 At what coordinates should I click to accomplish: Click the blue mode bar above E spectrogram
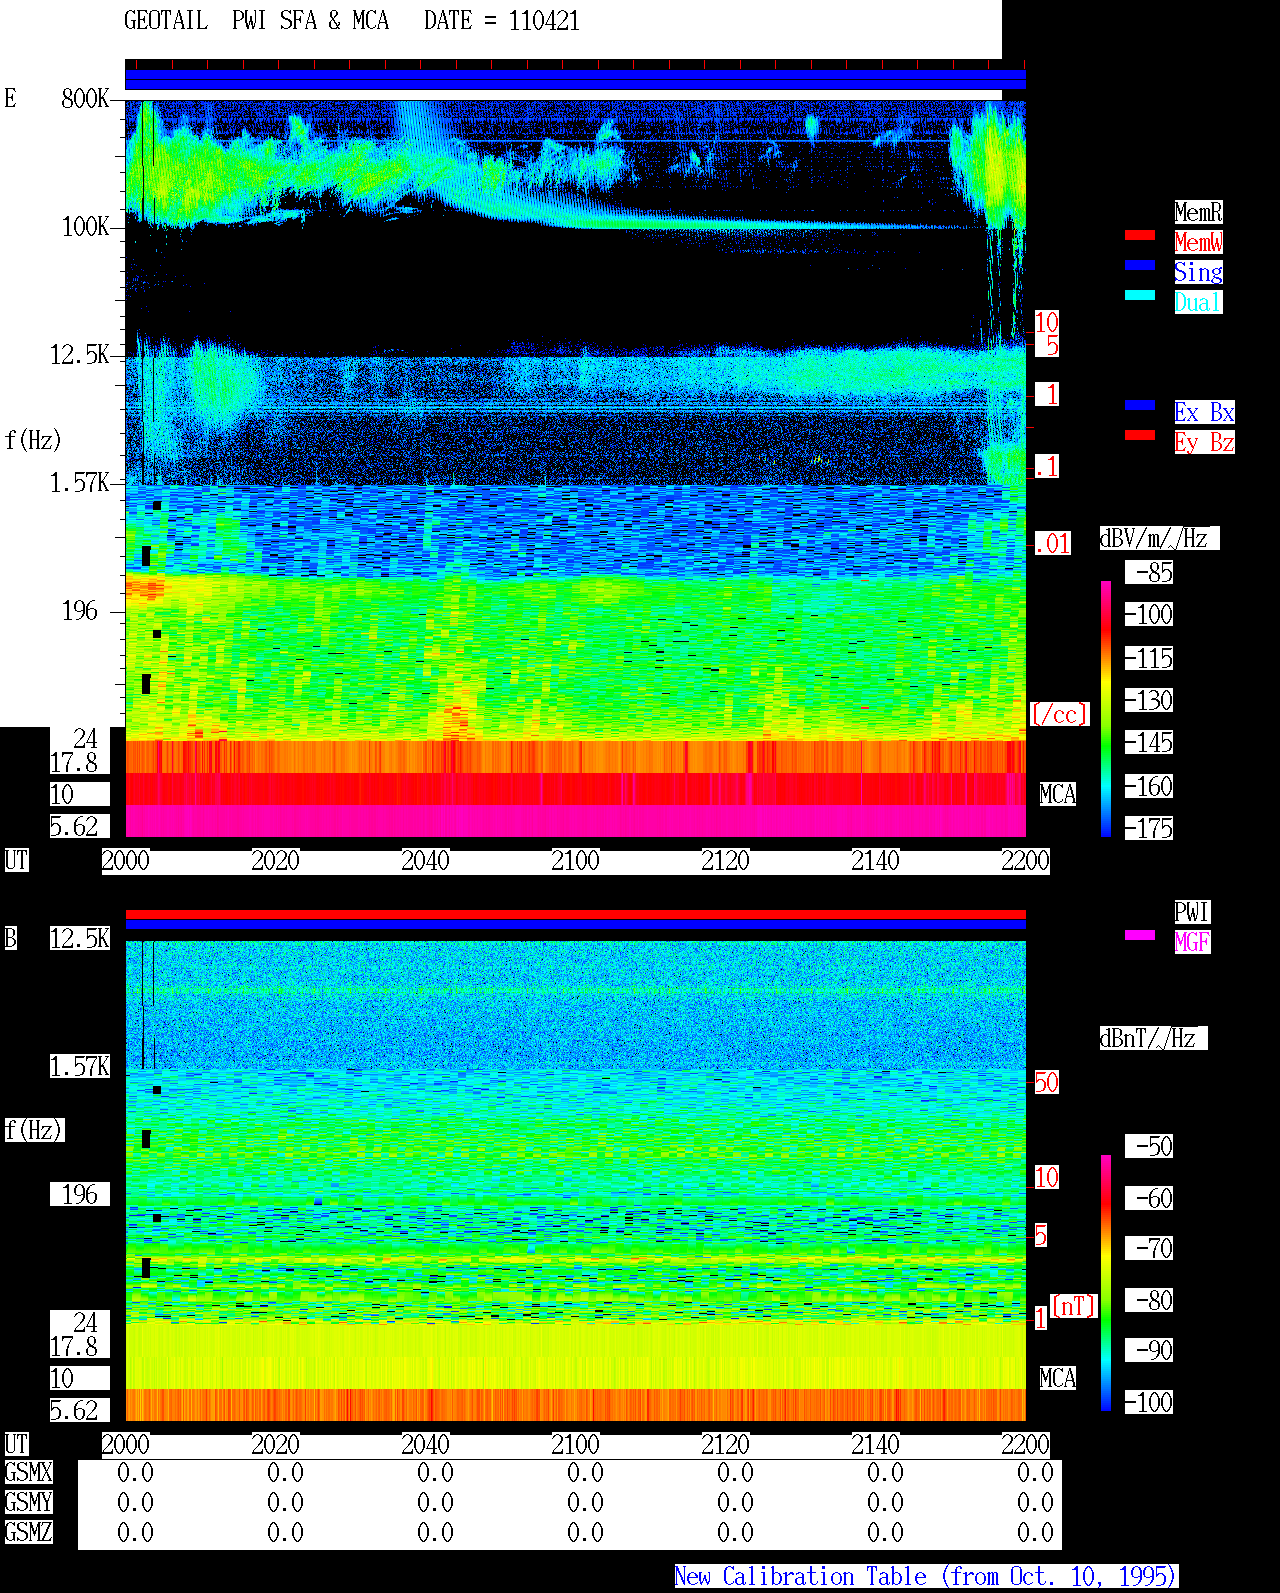point(575,80)
